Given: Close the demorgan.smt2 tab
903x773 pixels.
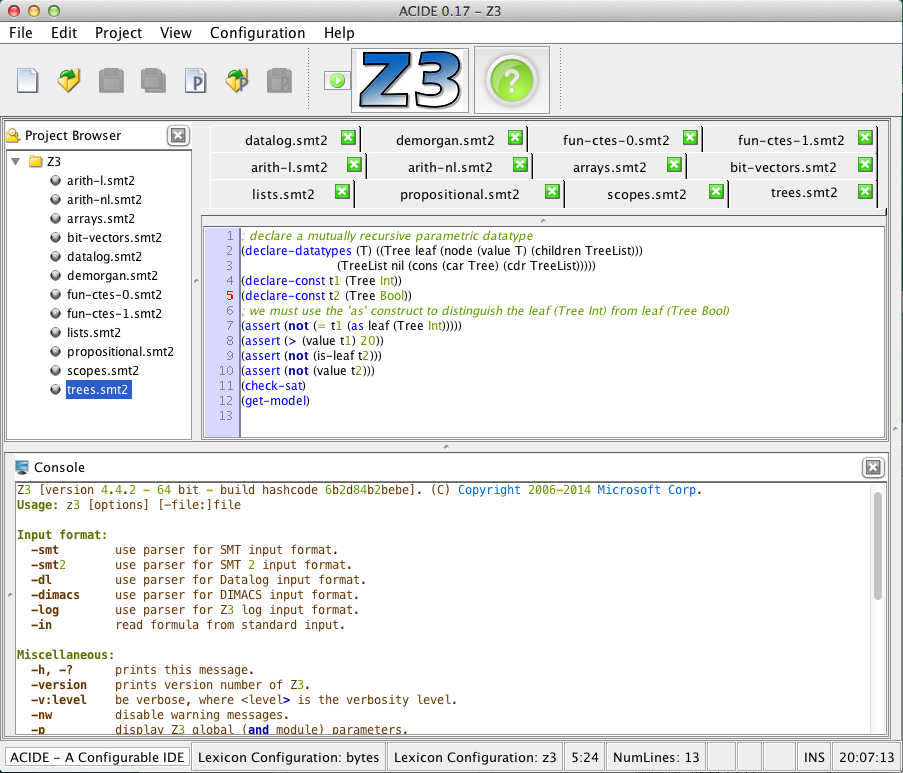Looking at the screenshot, I should 515,138.
